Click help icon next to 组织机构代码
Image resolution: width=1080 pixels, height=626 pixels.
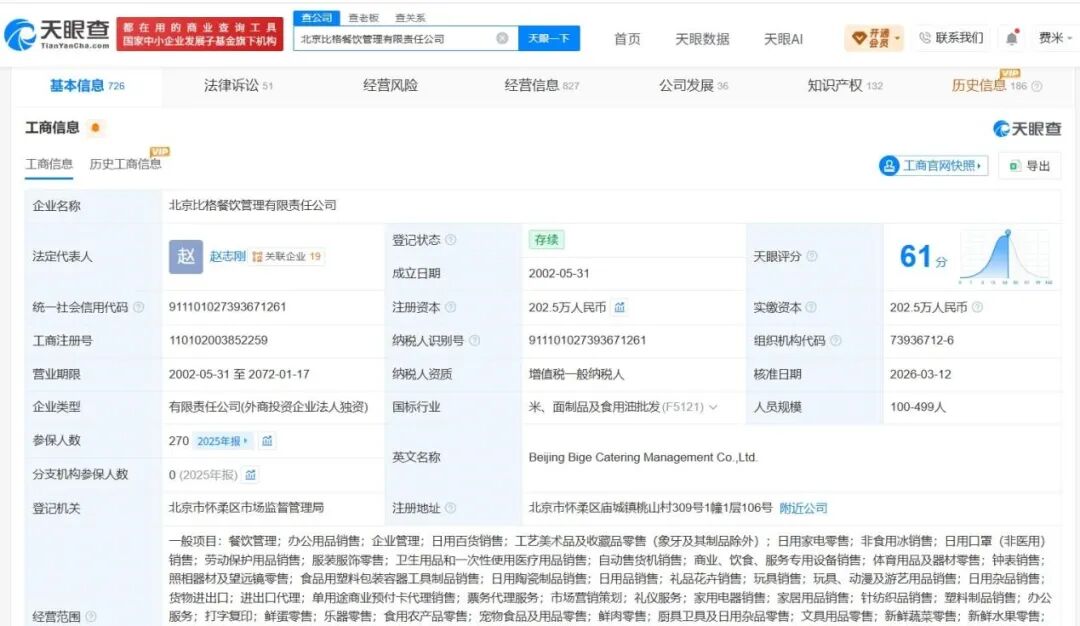[x=835, y=340]
